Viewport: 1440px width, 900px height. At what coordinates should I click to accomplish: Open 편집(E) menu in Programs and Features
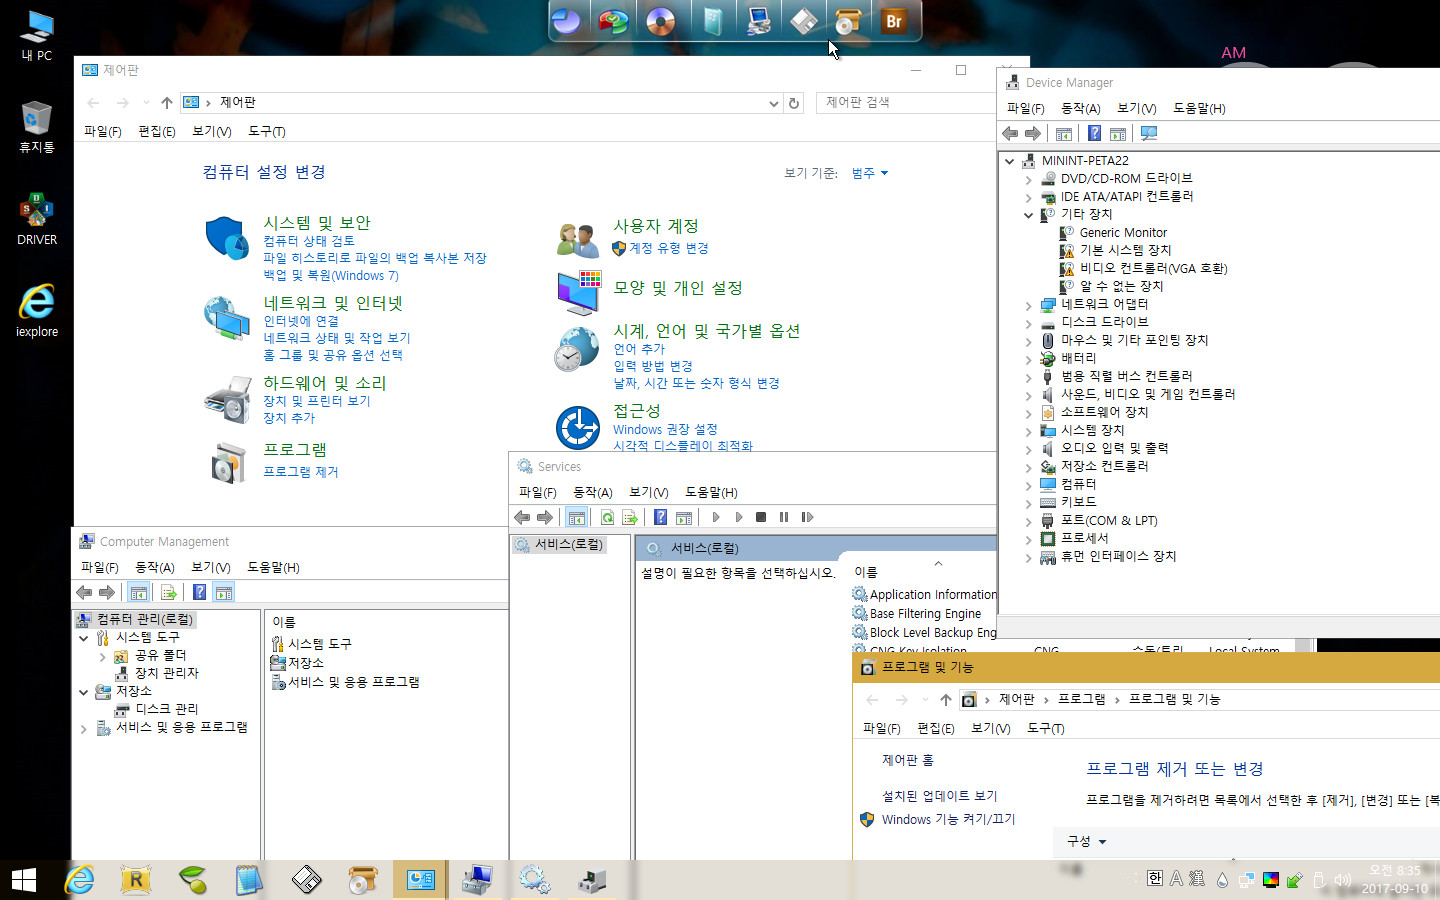(x=935, y=728)
